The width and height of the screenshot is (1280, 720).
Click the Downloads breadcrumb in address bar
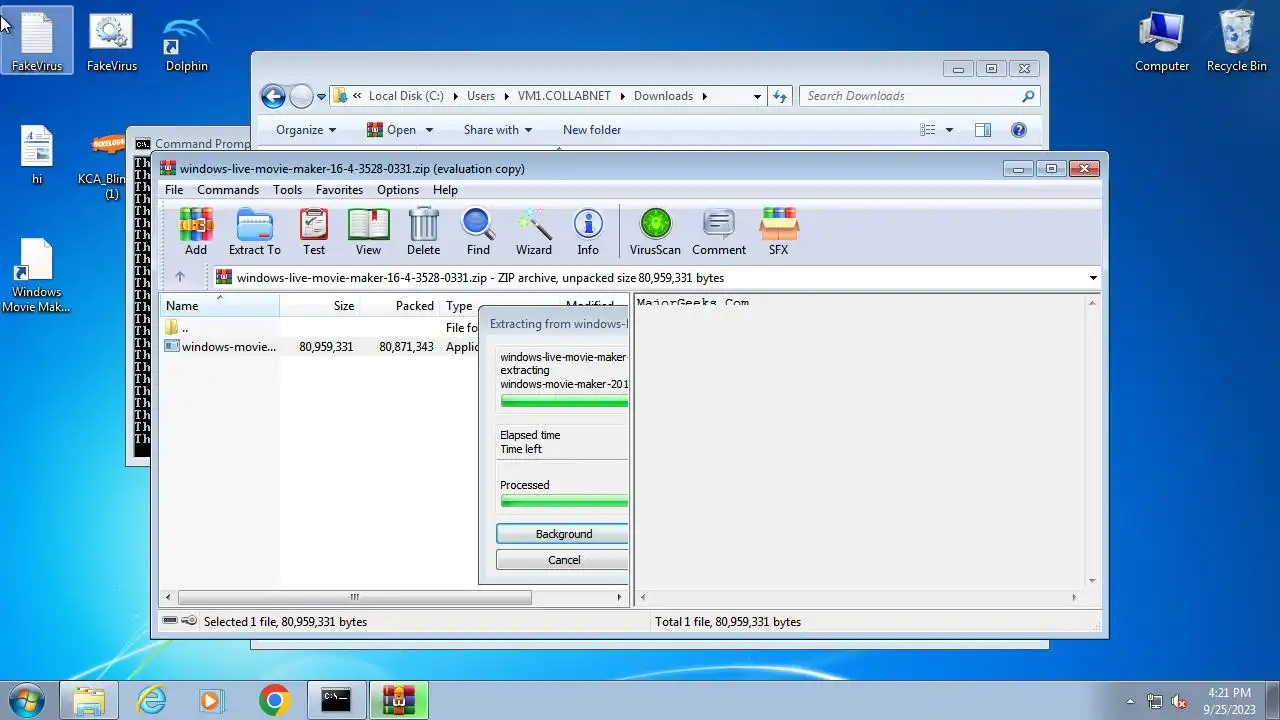[x=663, y=96]
